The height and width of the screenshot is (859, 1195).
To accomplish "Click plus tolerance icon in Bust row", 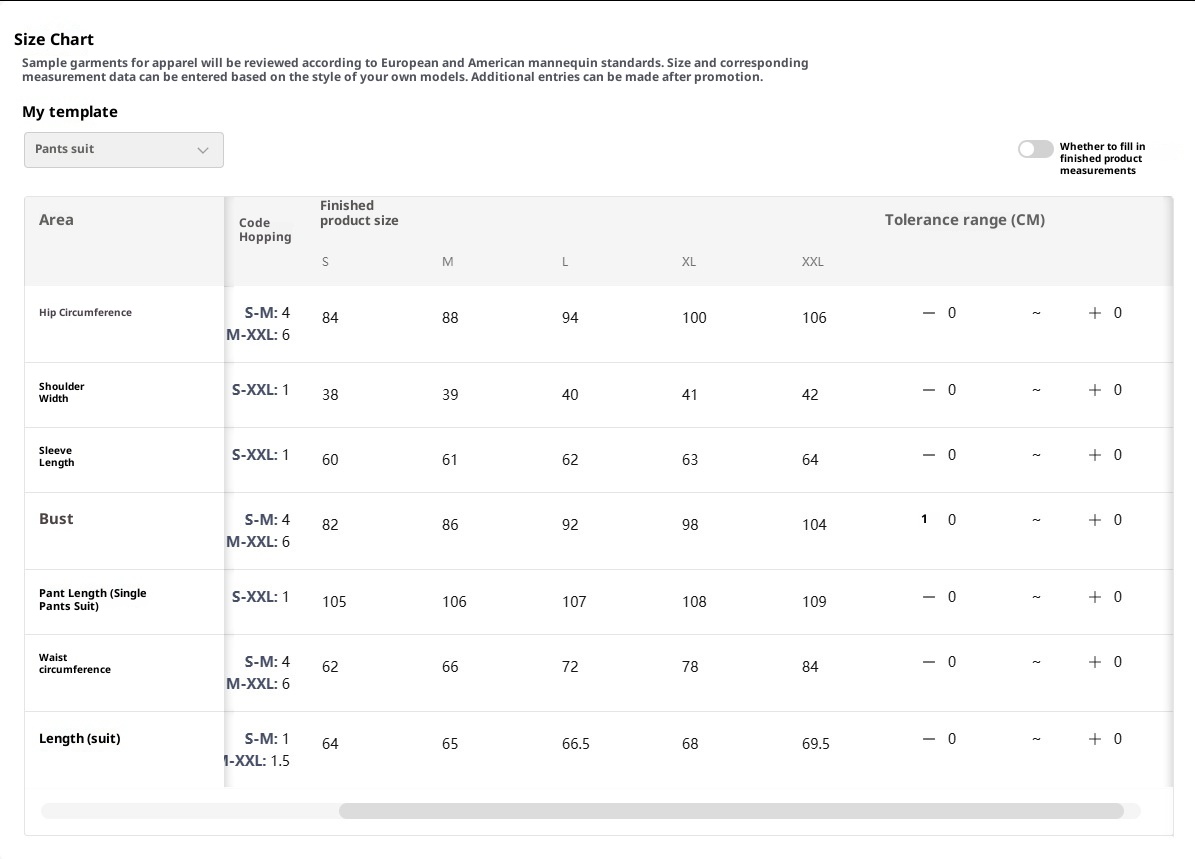I will [x=1094, y=520].
